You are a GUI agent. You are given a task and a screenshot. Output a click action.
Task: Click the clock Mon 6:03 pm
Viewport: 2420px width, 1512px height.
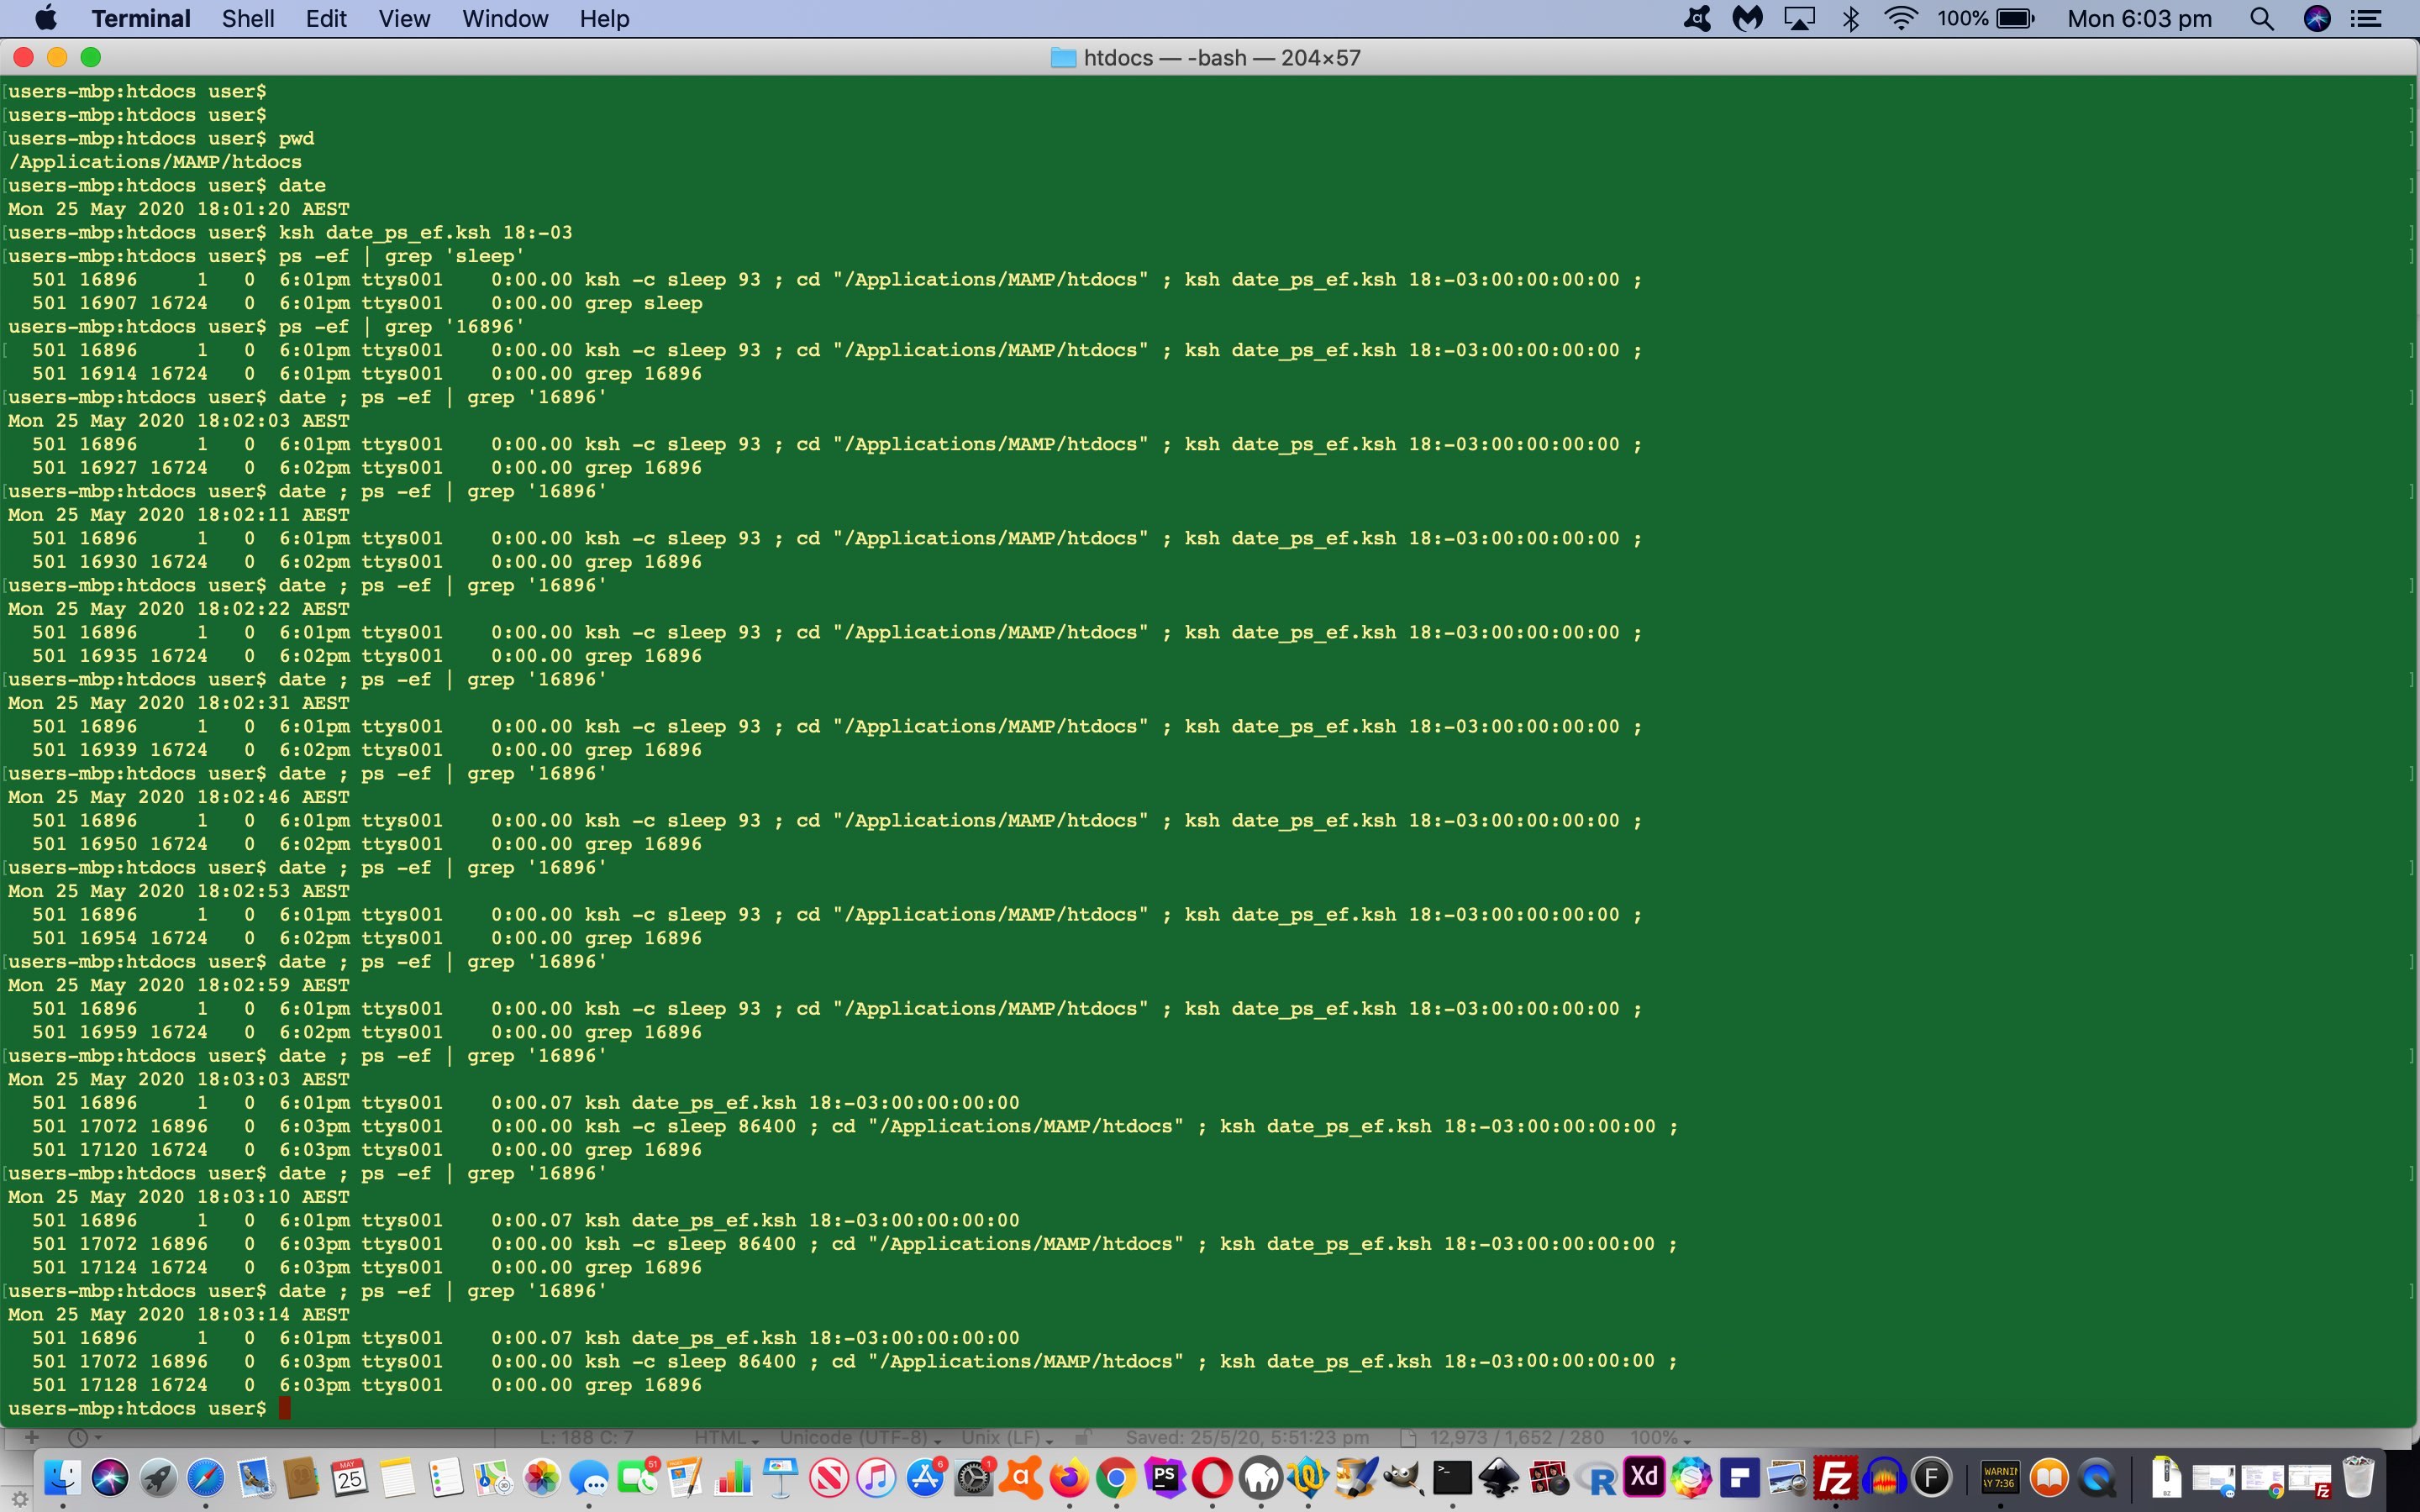[2139, 18]
